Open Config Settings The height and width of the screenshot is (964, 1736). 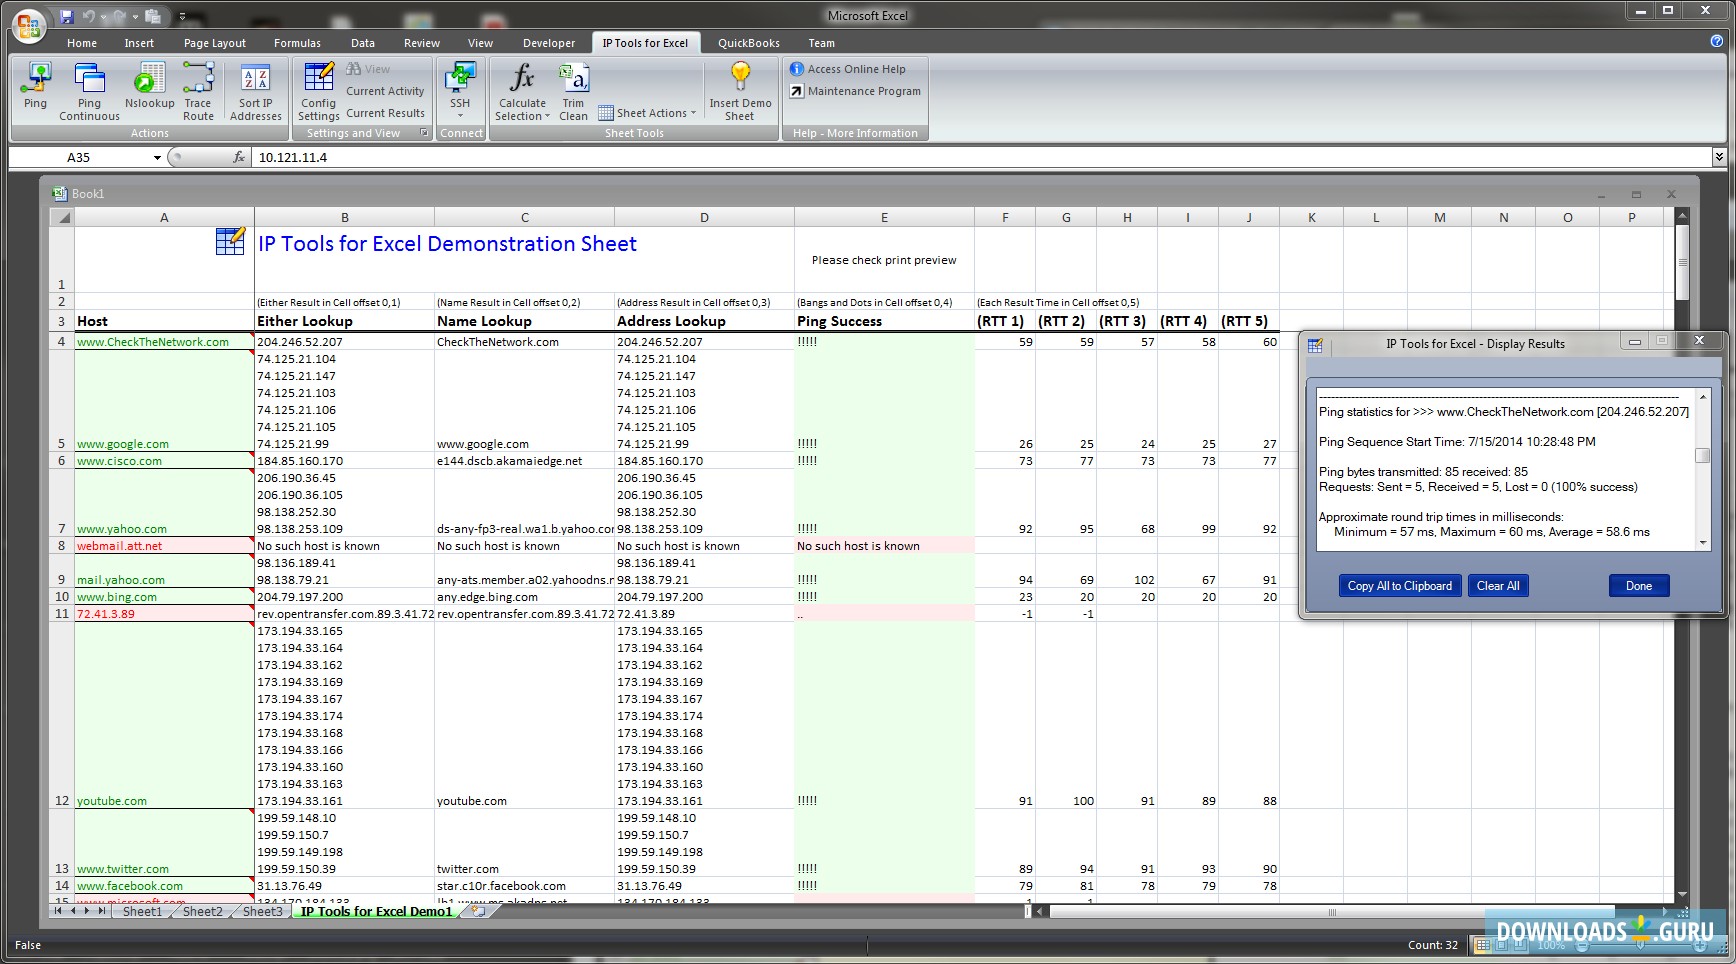[317, 88]
